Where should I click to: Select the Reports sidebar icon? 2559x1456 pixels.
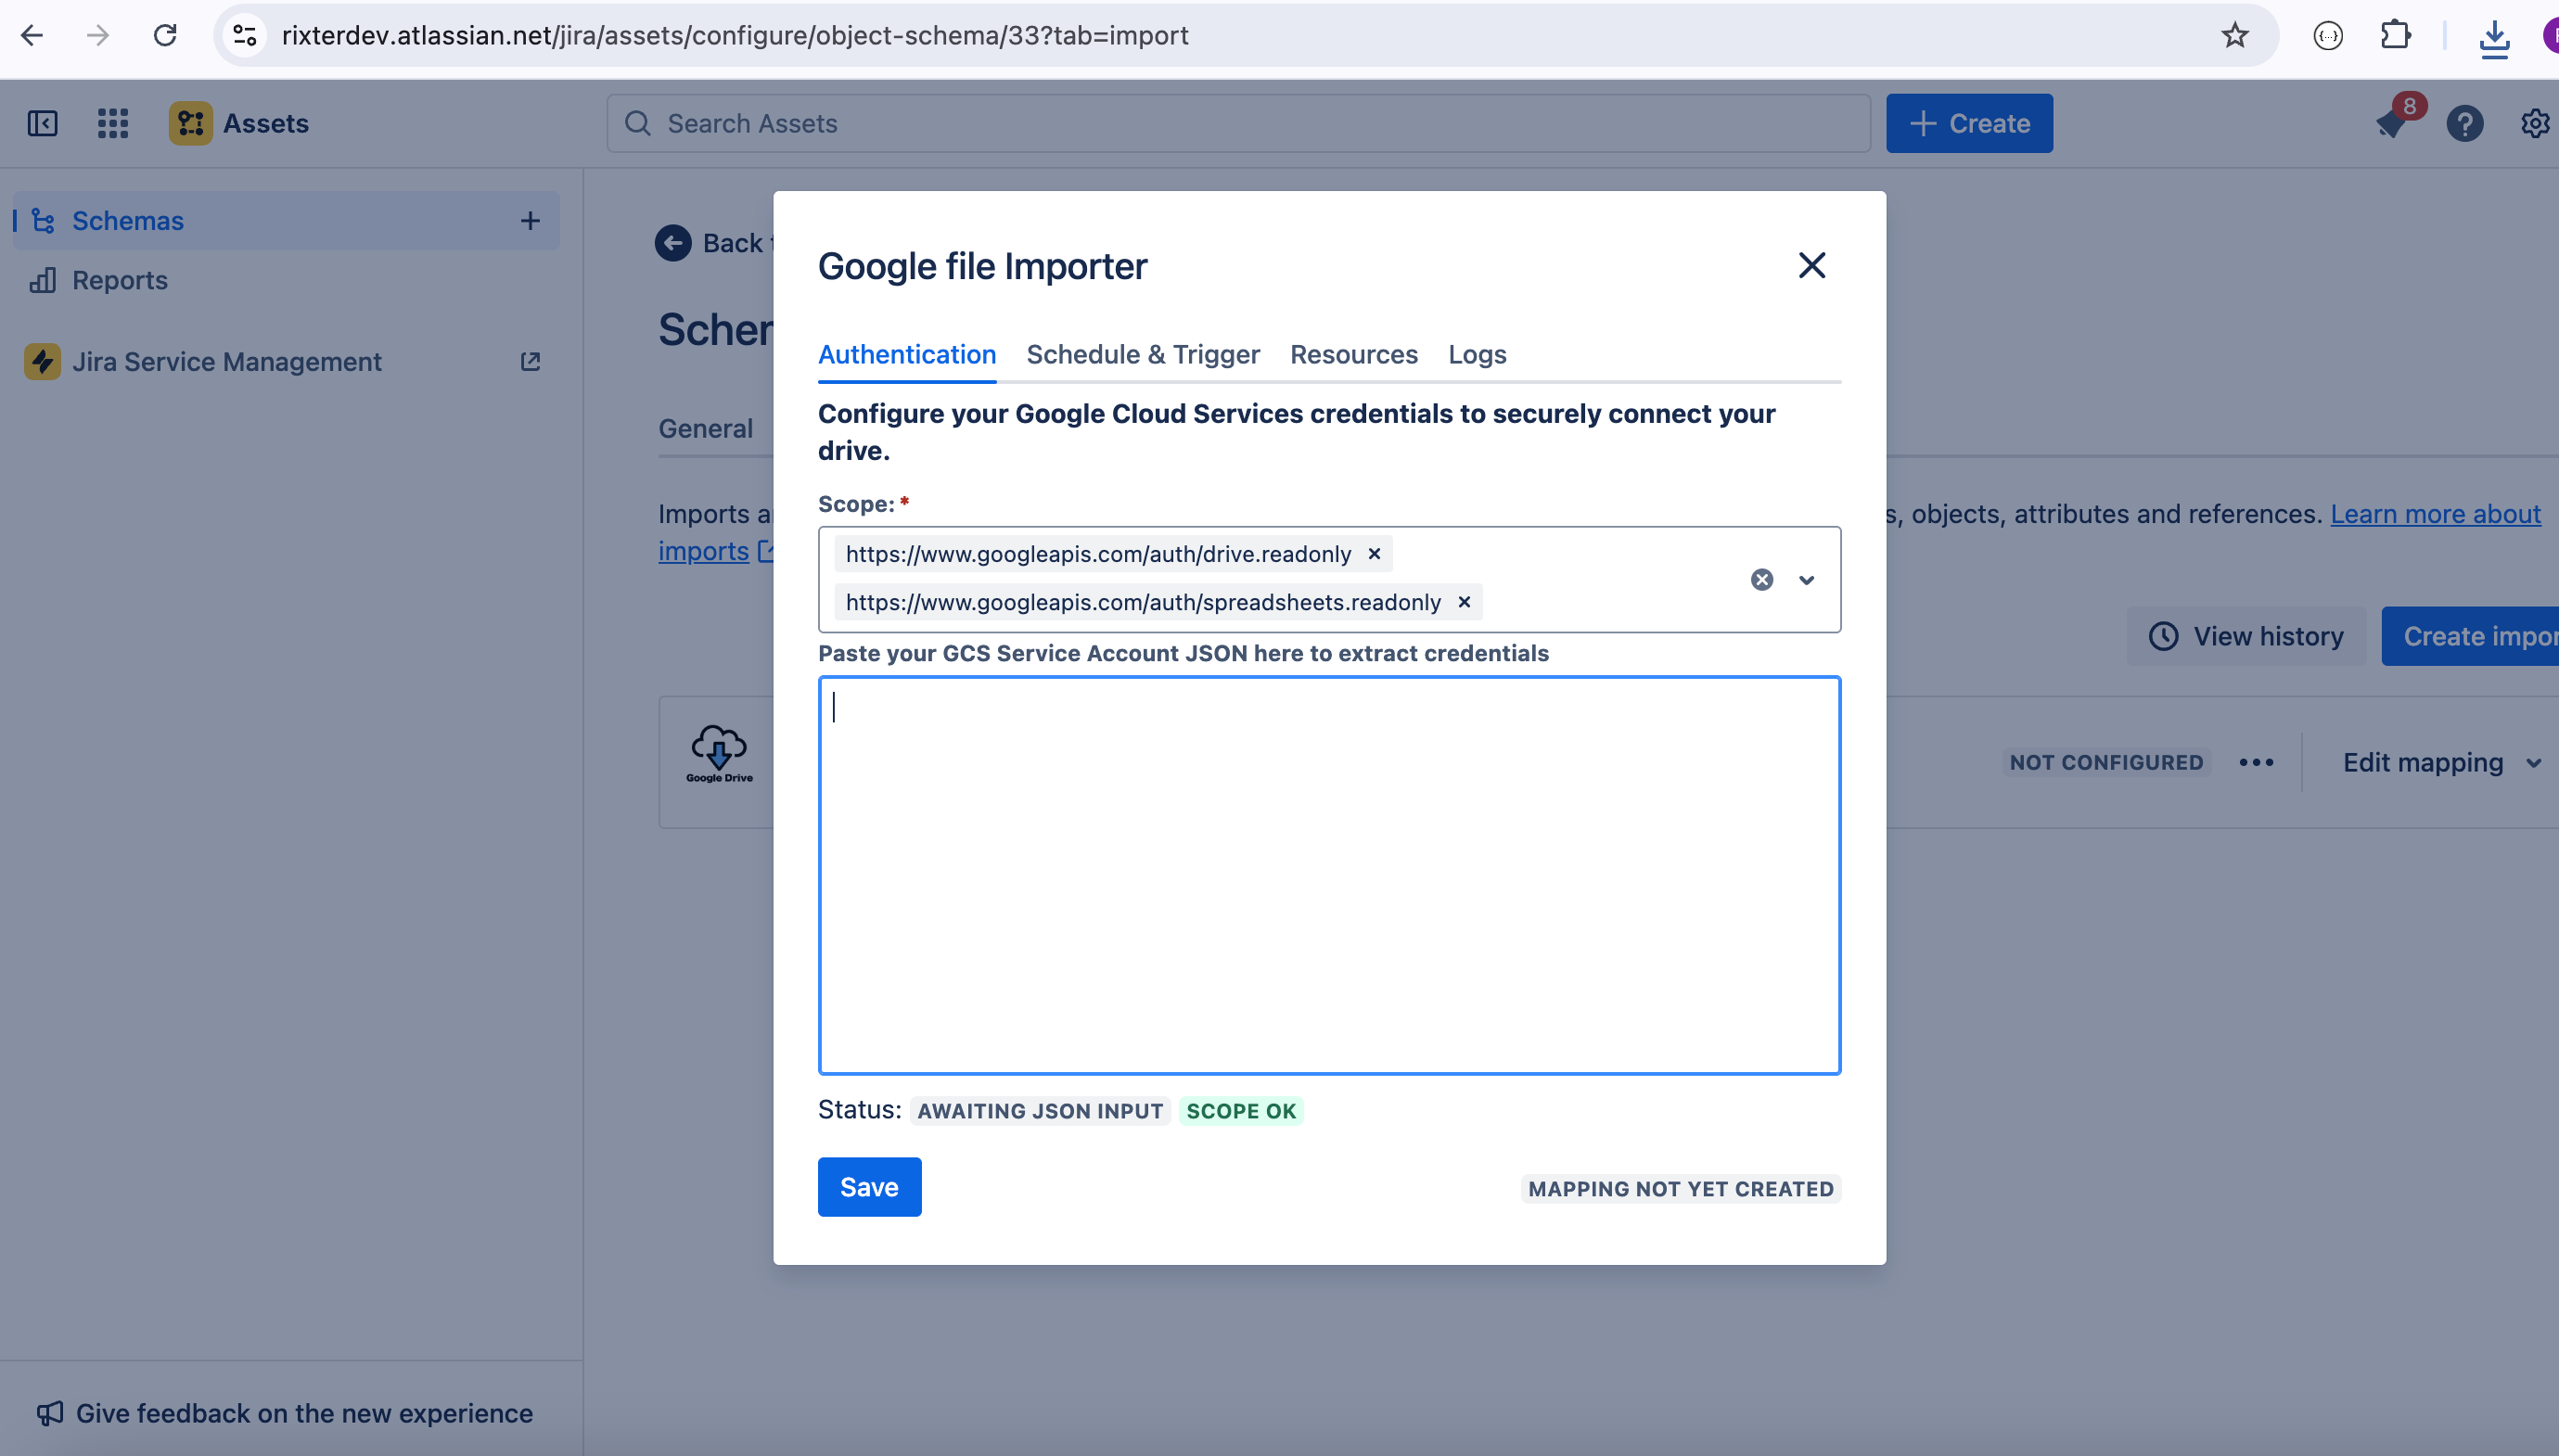[x=41, y=280]
